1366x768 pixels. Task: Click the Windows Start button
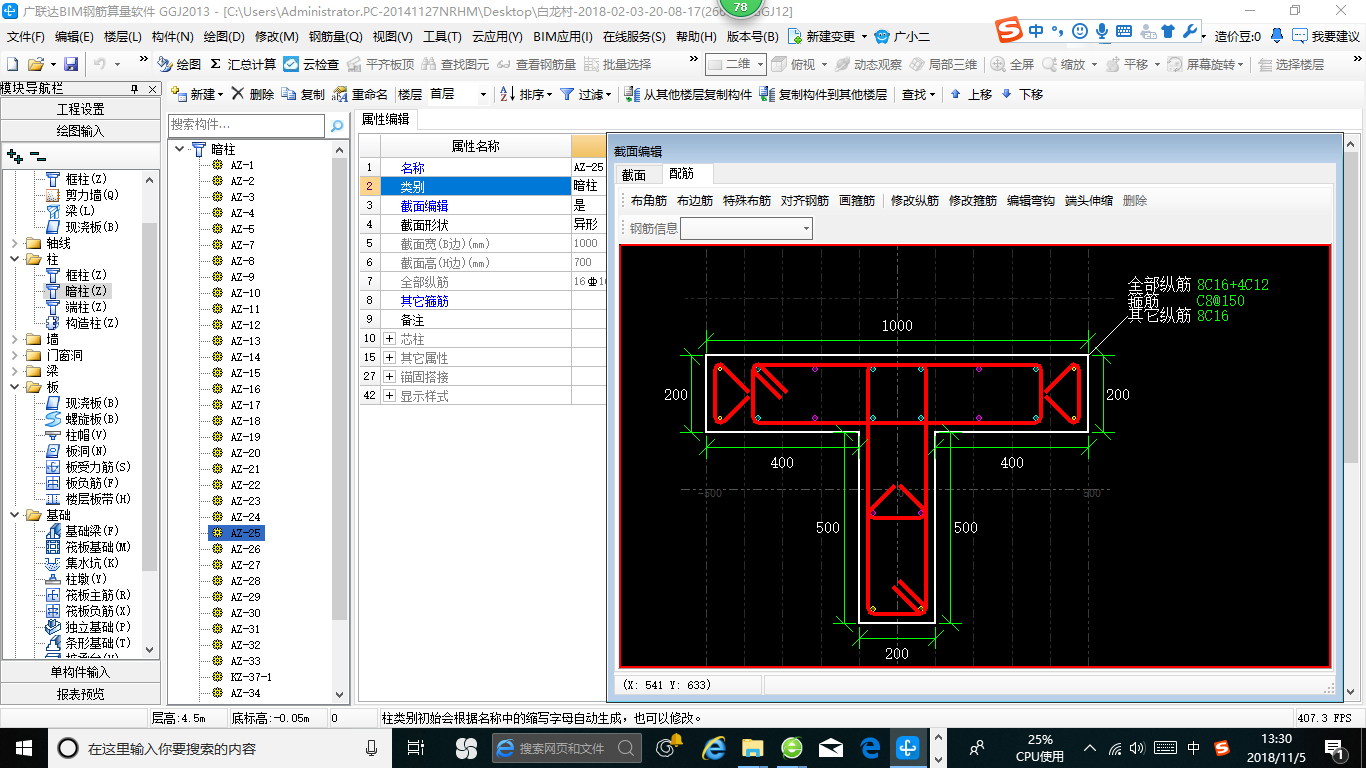click(23, 747)
